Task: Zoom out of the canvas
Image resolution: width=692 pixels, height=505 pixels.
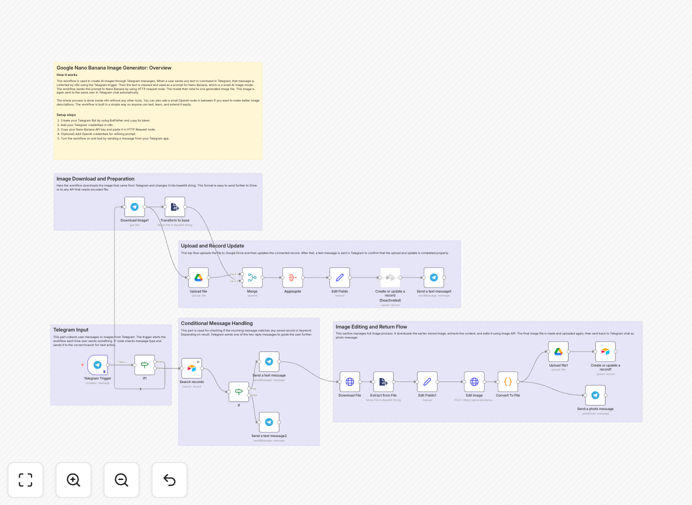Action: (121, 480)
